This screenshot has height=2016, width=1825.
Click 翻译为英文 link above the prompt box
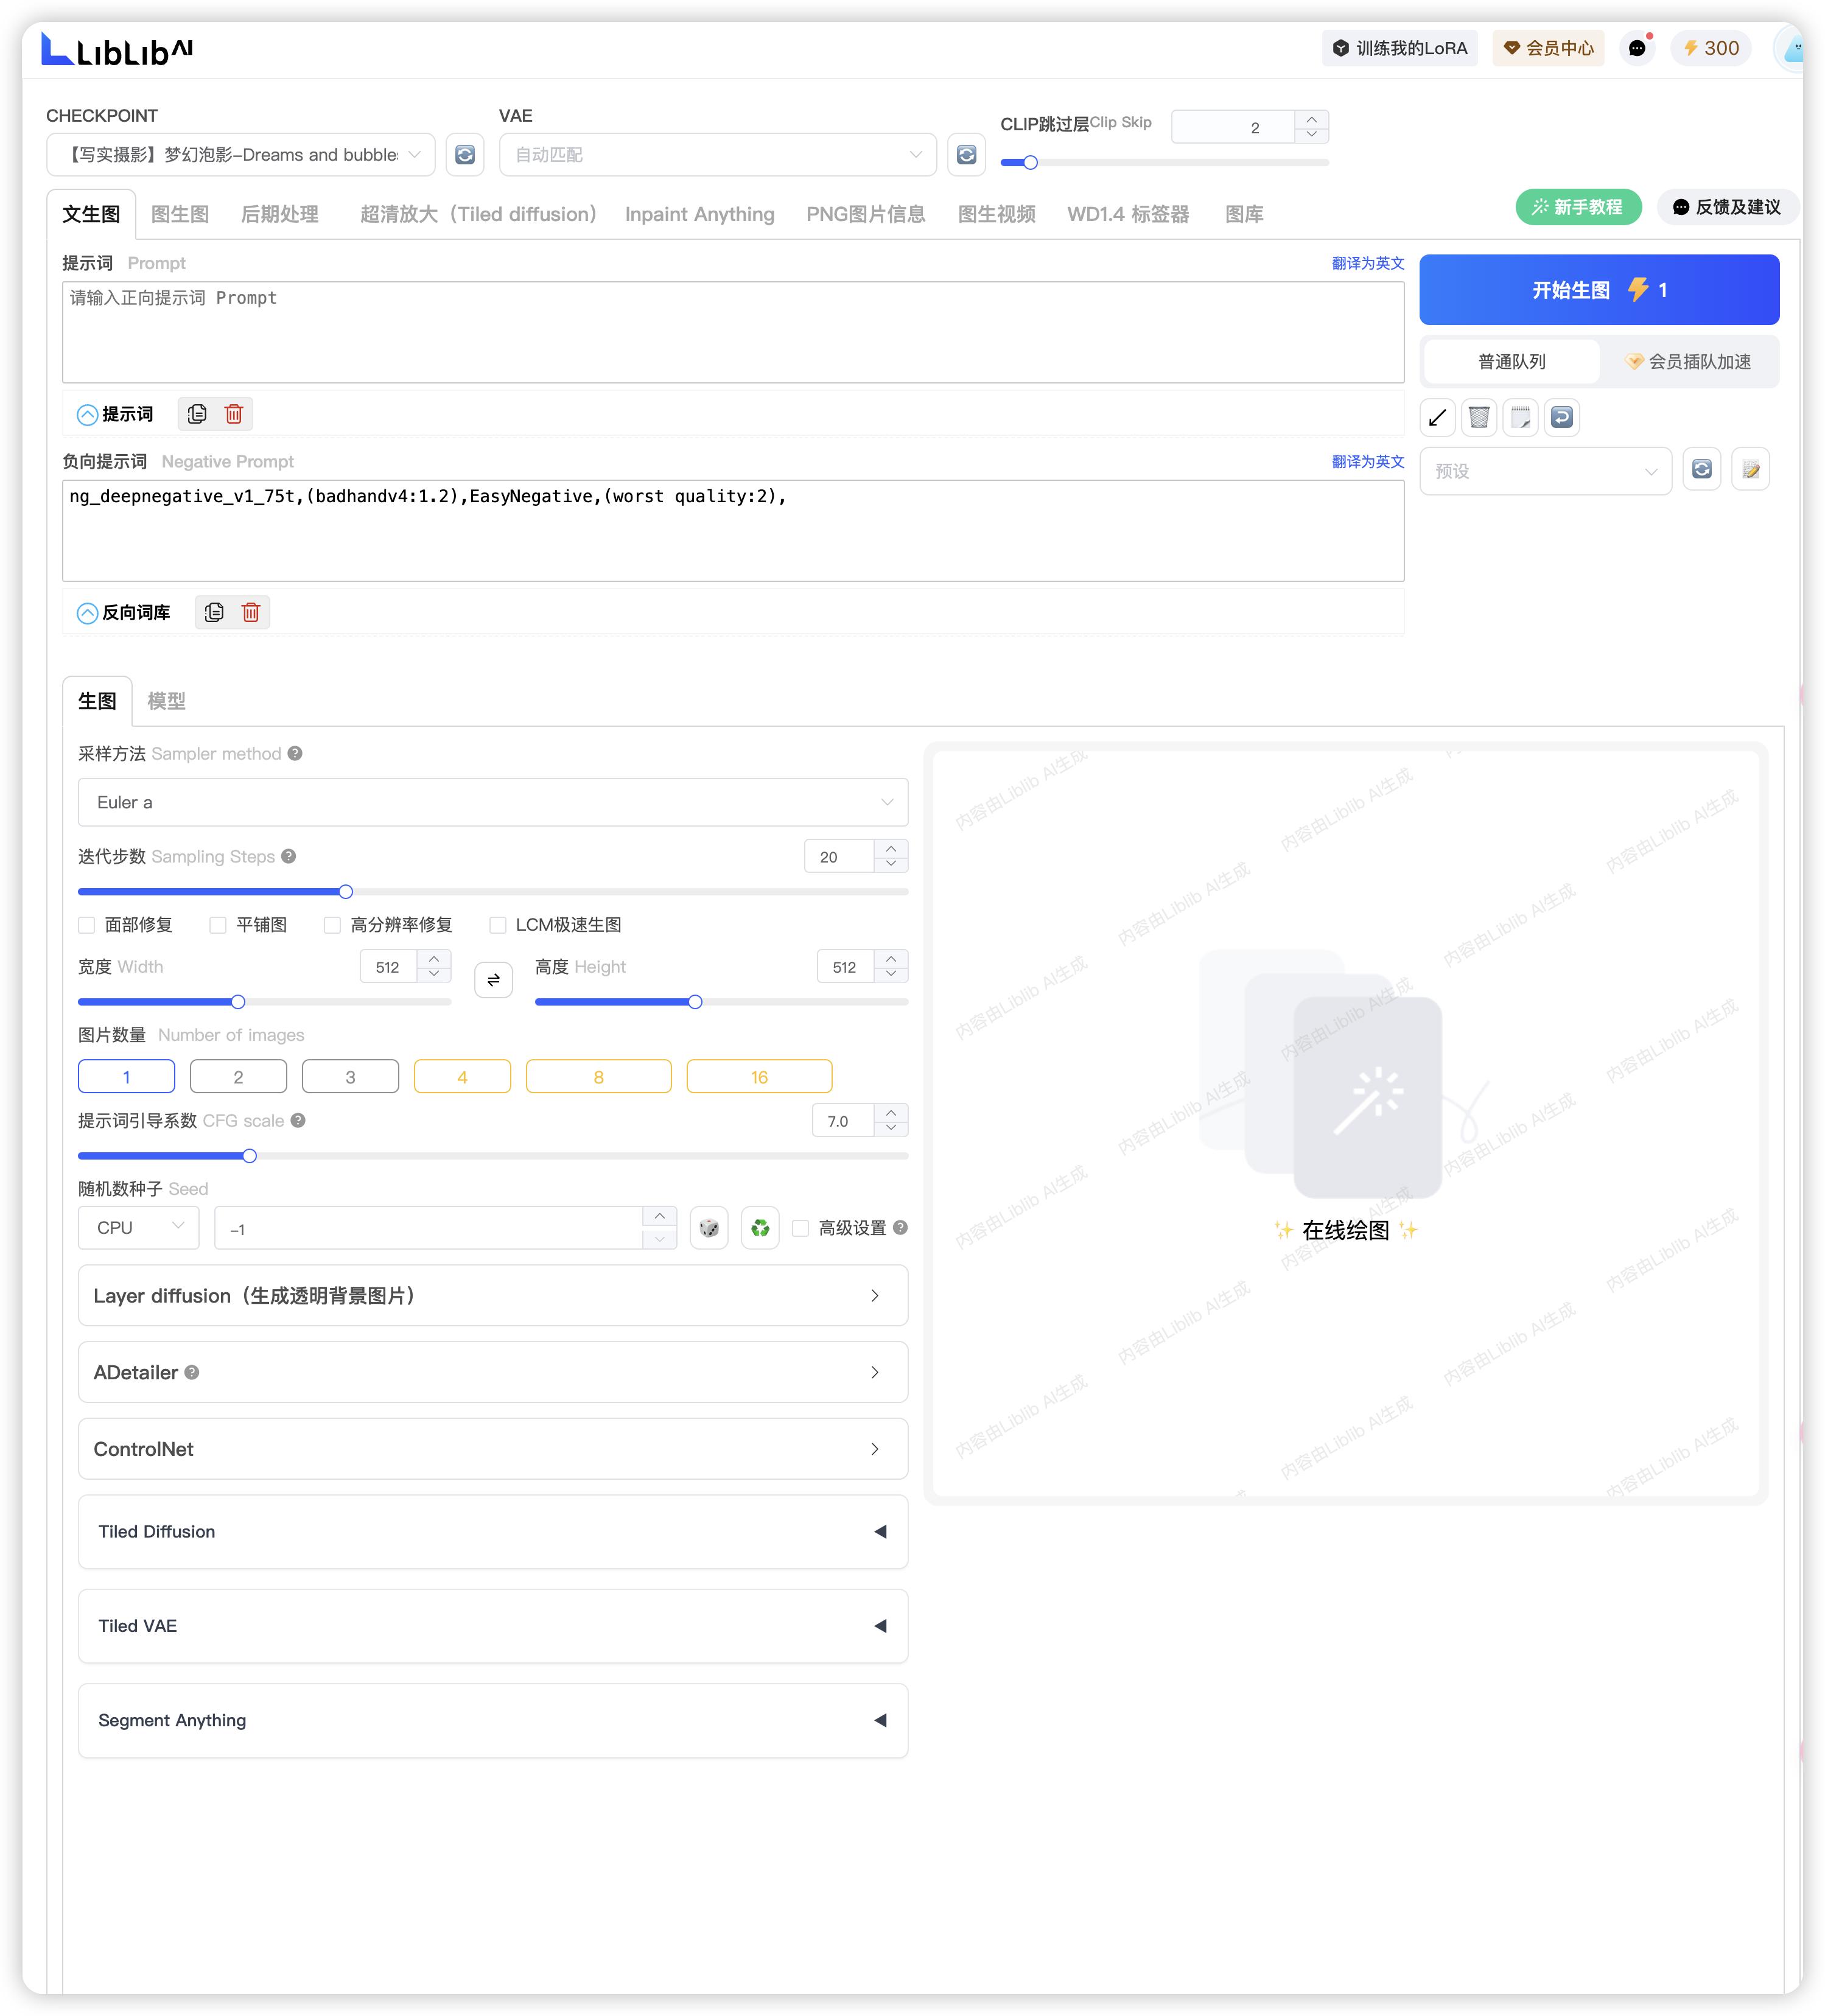[x=1367, y=263]
